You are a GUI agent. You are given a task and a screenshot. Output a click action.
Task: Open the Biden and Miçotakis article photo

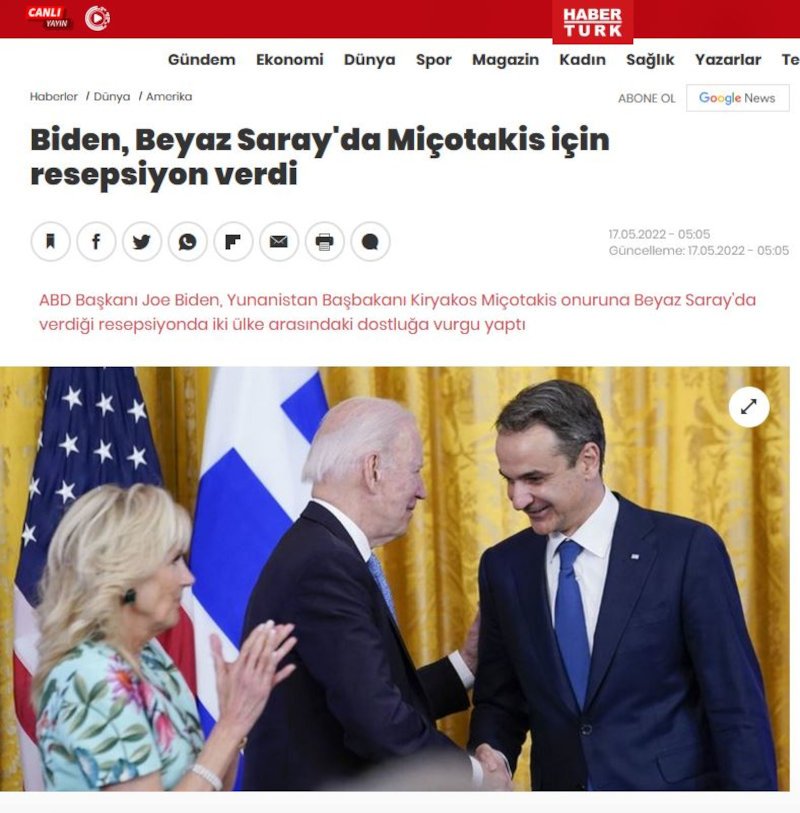pos(395,579)
